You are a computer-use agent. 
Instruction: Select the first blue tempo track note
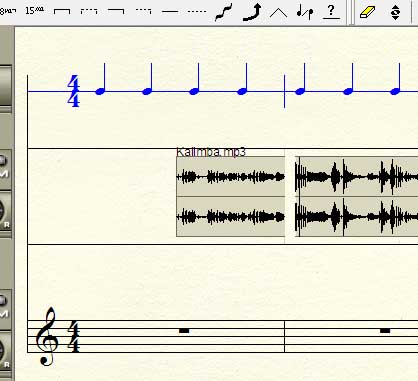click(101, 79)
